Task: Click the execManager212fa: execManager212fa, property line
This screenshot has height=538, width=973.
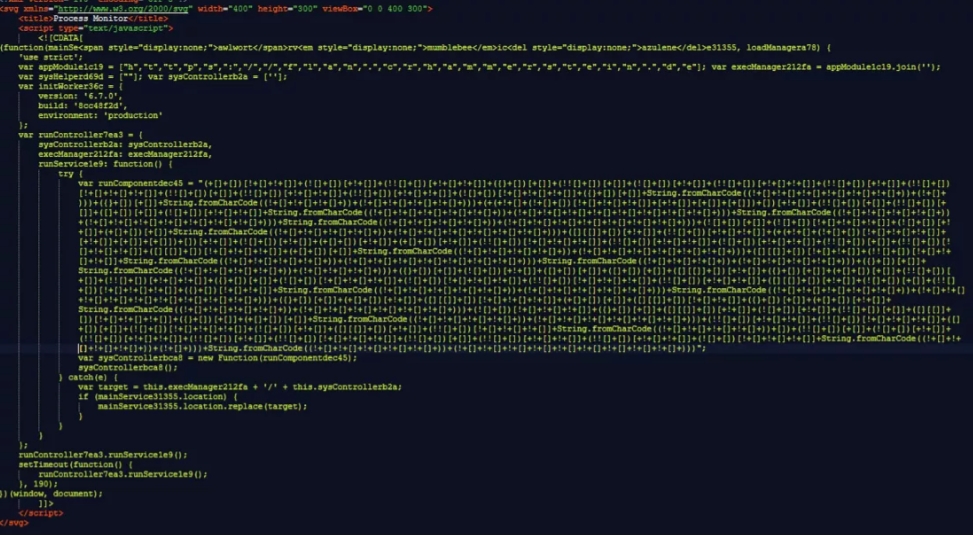Action: (x=125, y=154)
